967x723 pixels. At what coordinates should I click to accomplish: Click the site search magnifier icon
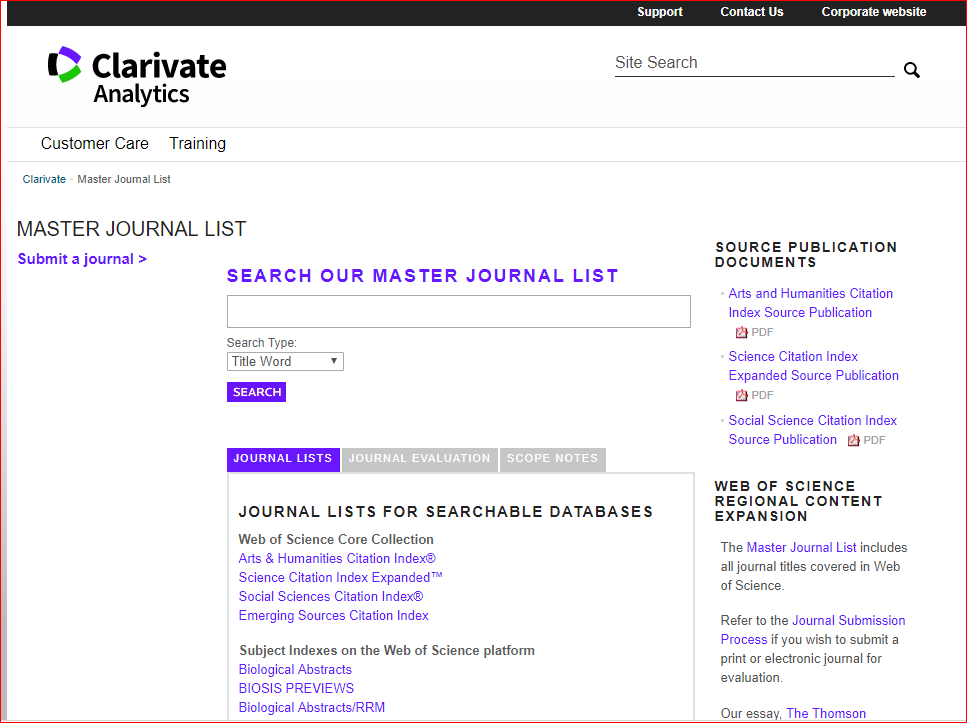coord(911,70)
